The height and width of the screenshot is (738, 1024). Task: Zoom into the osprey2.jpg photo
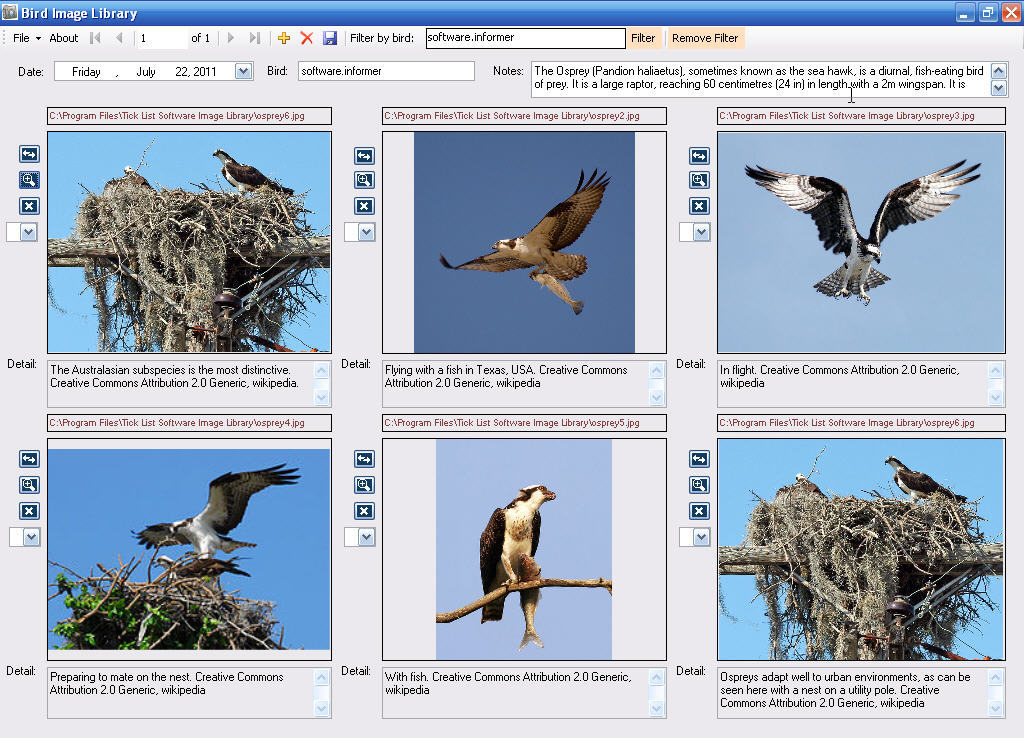(364, 180)
